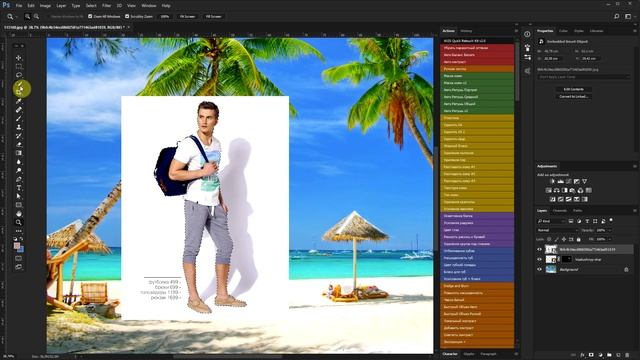Click the zoom in magnifier option
The image size is (640, 360).
(27, 16)
